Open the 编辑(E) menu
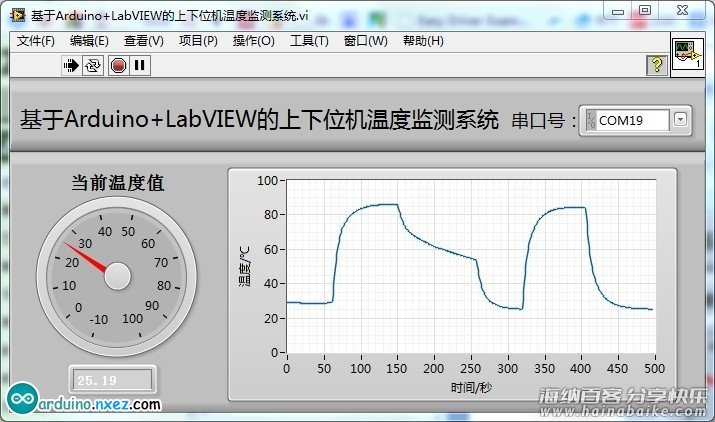This screenshot has height=422, width=715. pos(89,41)
